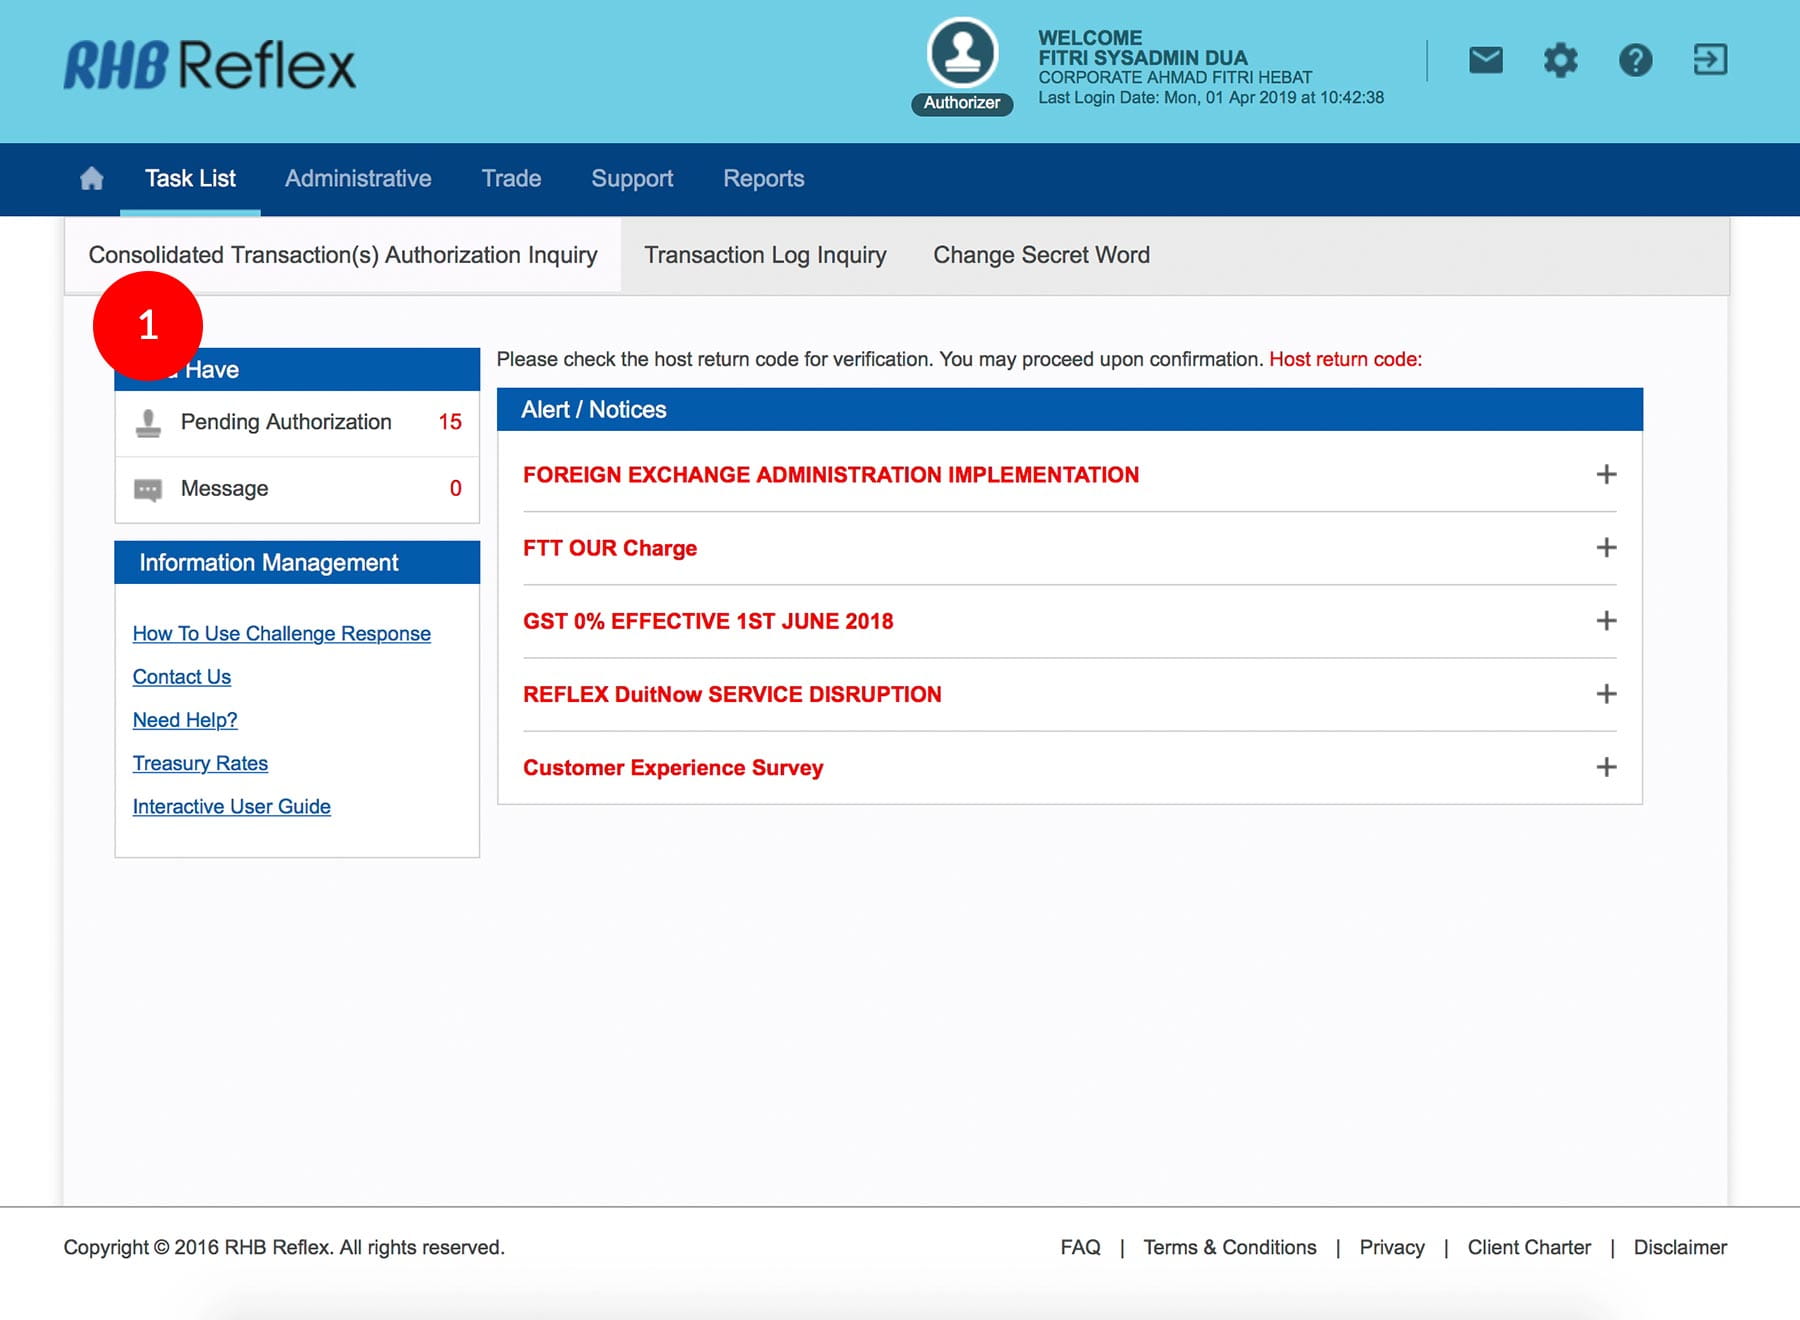The width and height of the screenshot is (1800, 1320).
Task: Click the logout exit icon
Action: (x=1710, y=60)
